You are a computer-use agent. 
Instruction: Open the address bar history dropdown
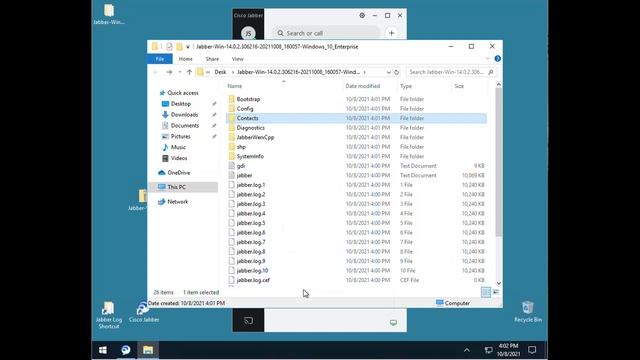pos(388,72)
